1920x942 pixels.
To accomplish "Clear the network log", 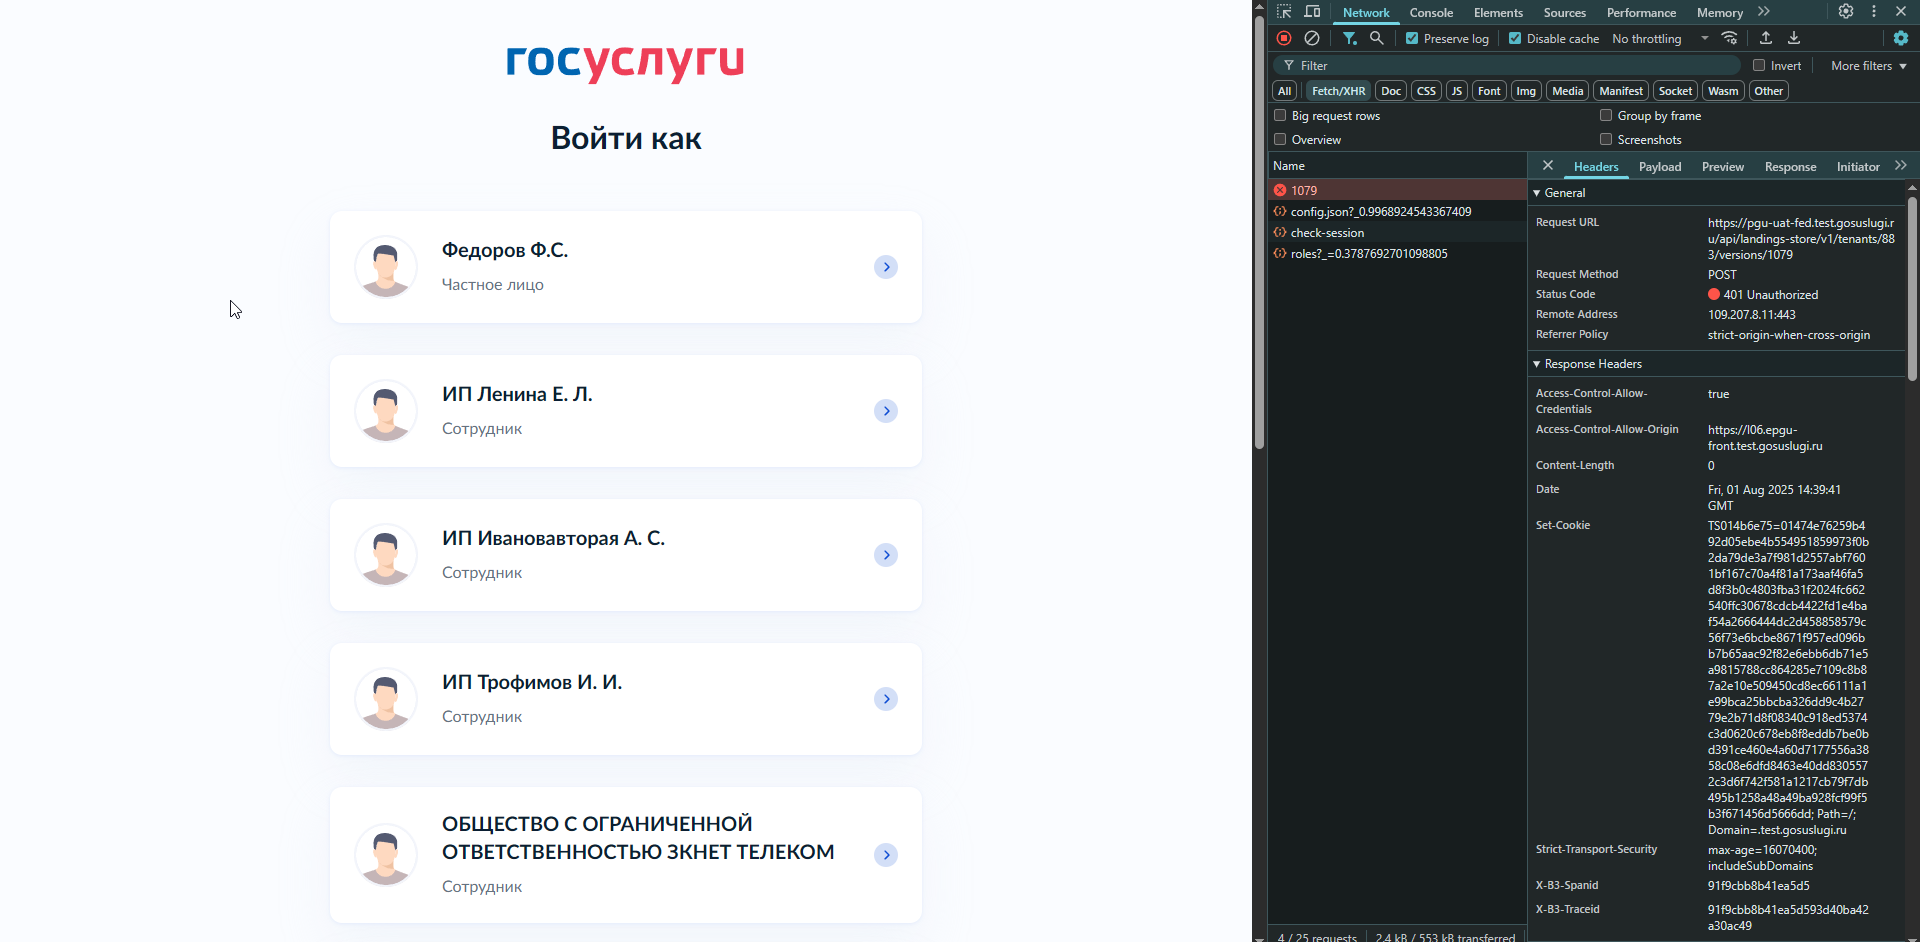I will (x=1312, y=38).
